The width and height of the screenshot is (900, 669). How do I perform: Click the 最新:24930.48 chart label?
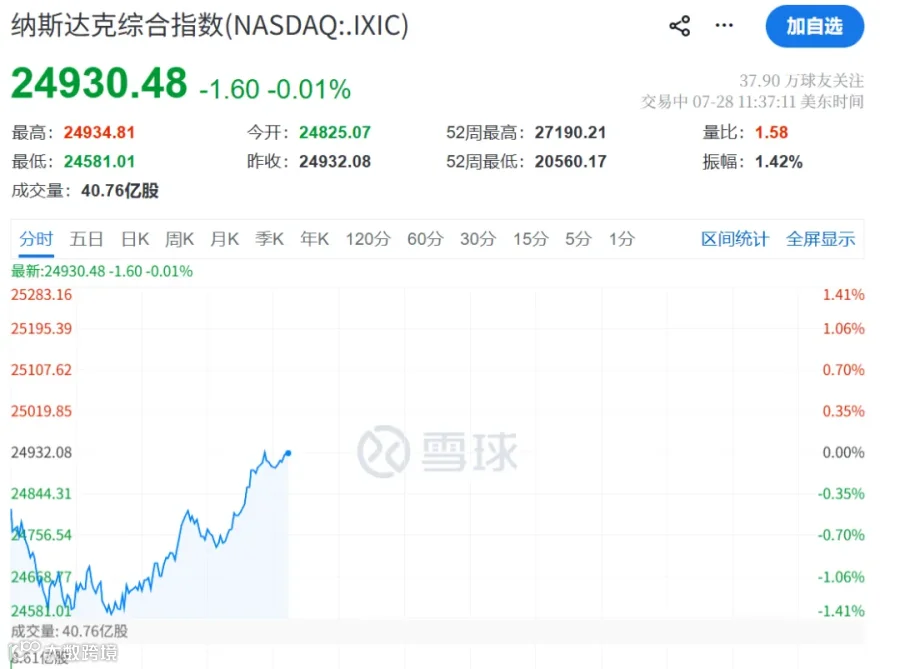102,271
